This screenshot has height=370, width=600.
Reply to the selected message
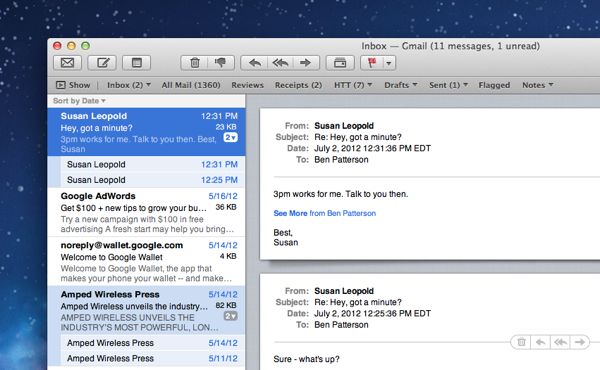coord(254,63)
